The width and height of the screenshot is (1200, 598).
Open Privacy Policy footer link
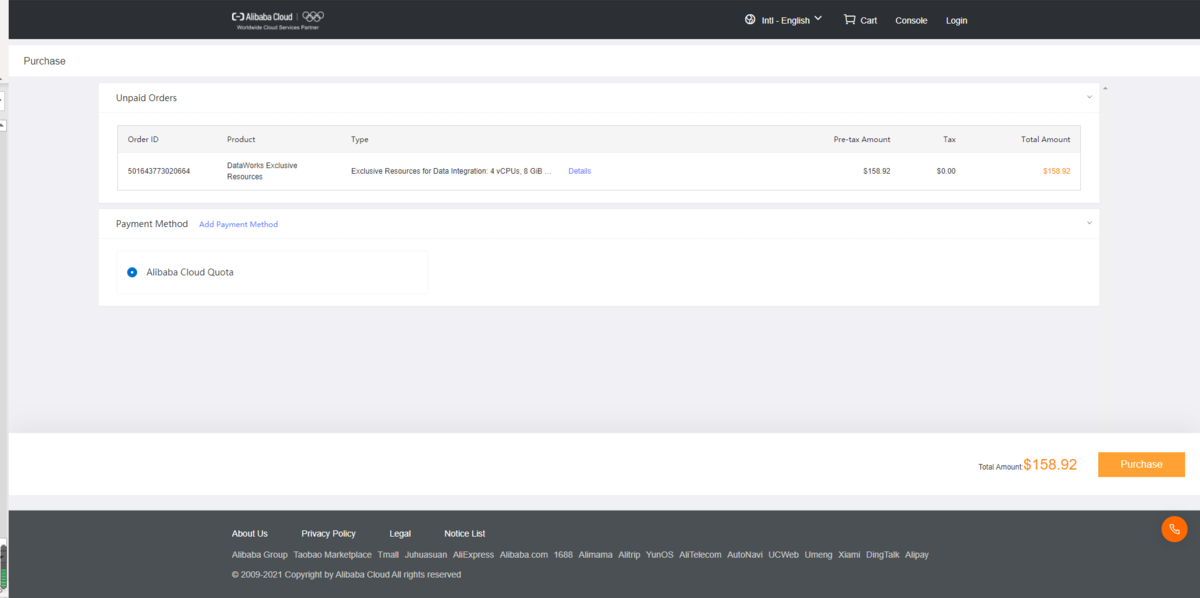pos(328,533)
